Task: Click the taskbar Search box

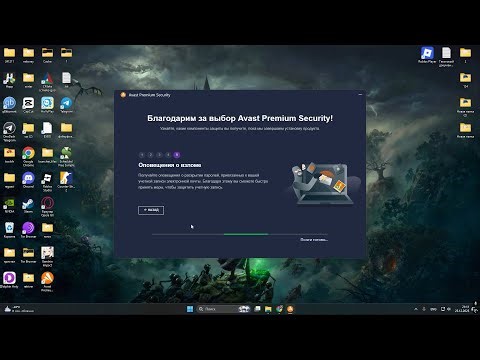Action: pos(223,309)
